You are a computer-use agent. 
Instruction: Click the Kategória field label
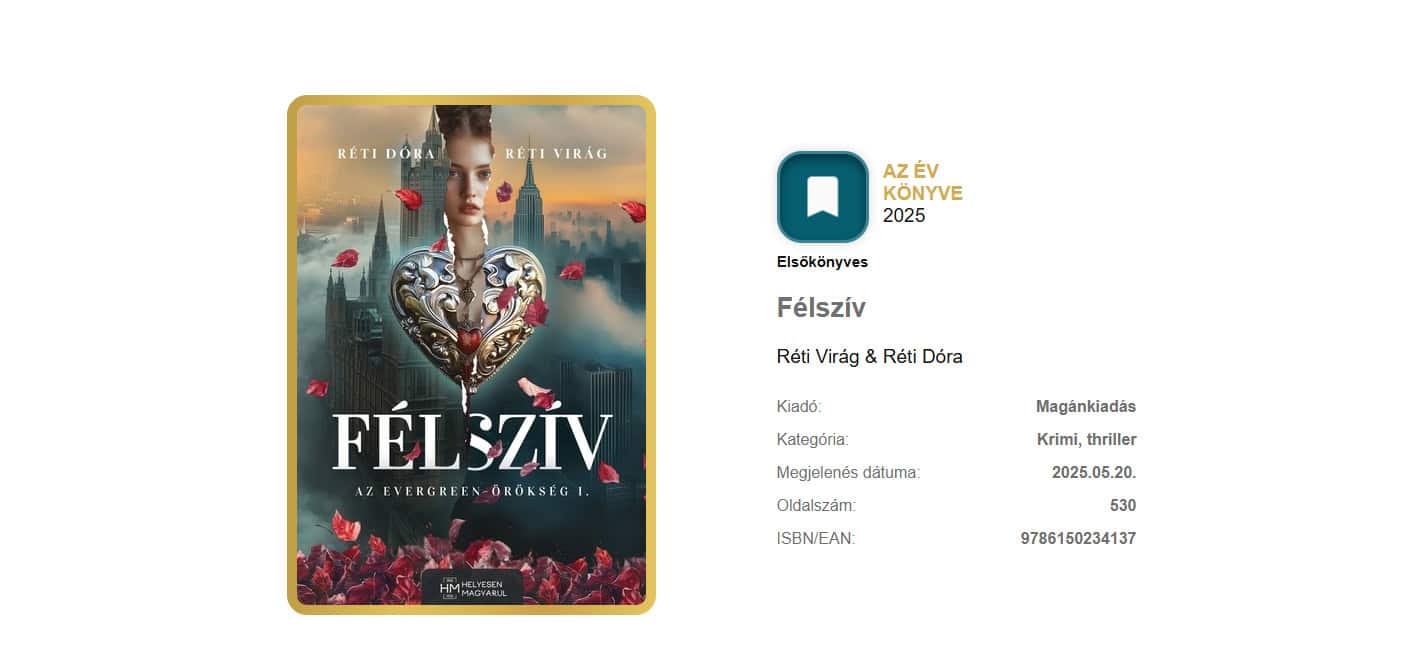(812, 440)
